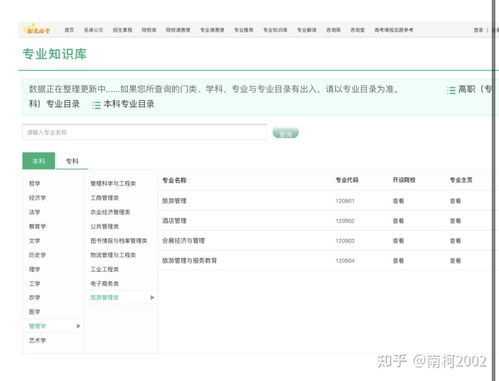This screenshot has width=499, height=381.
Task: Choose 工业工程类 subcategory
Action: pyautogui.click(x=105, y=269)
